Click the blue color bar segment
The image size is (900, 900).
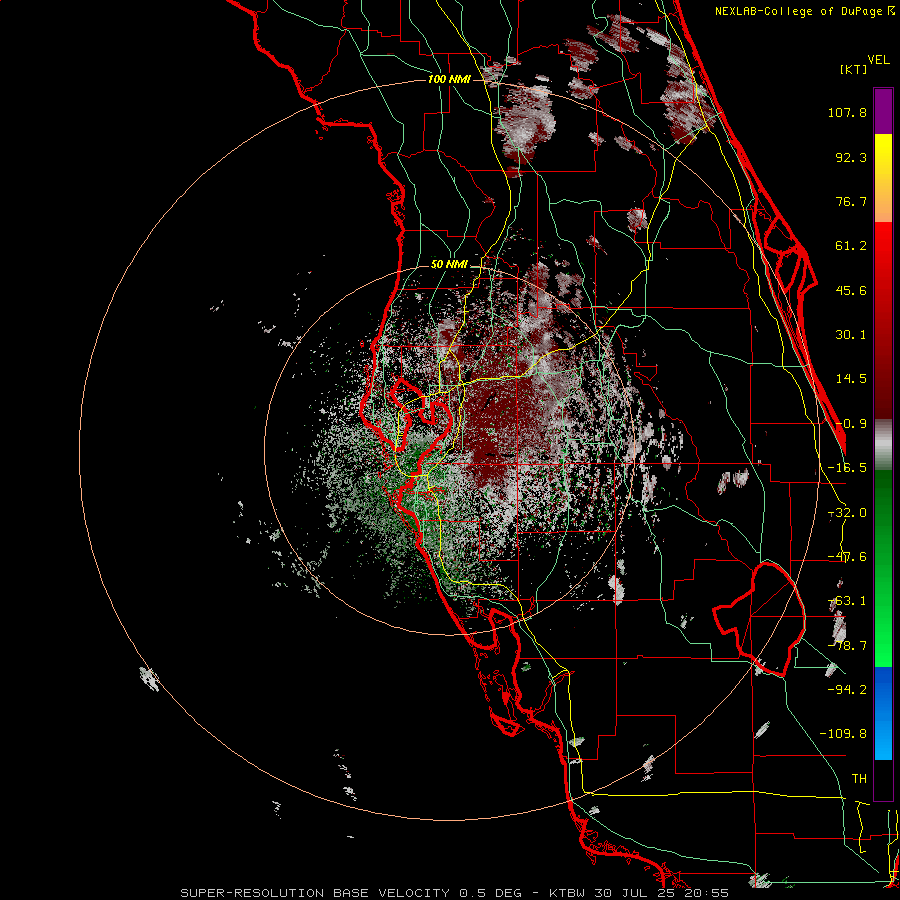(x=883, y=713)
